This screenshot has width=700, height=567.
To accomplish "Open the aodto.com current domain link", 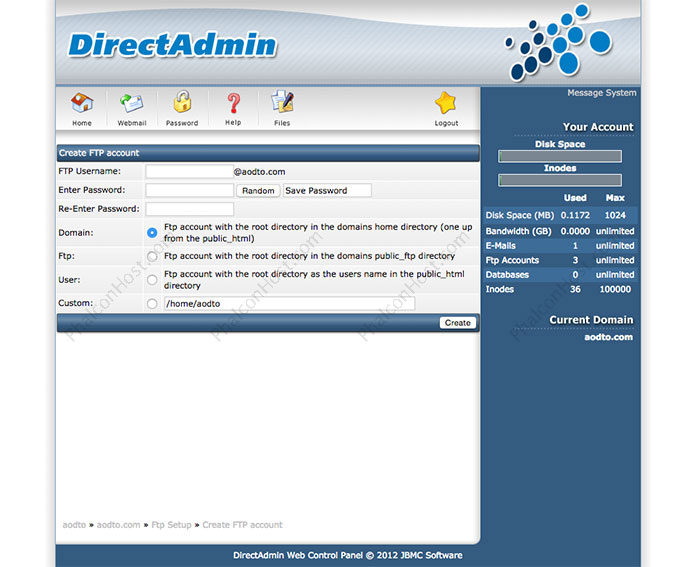I will [608, 337].
